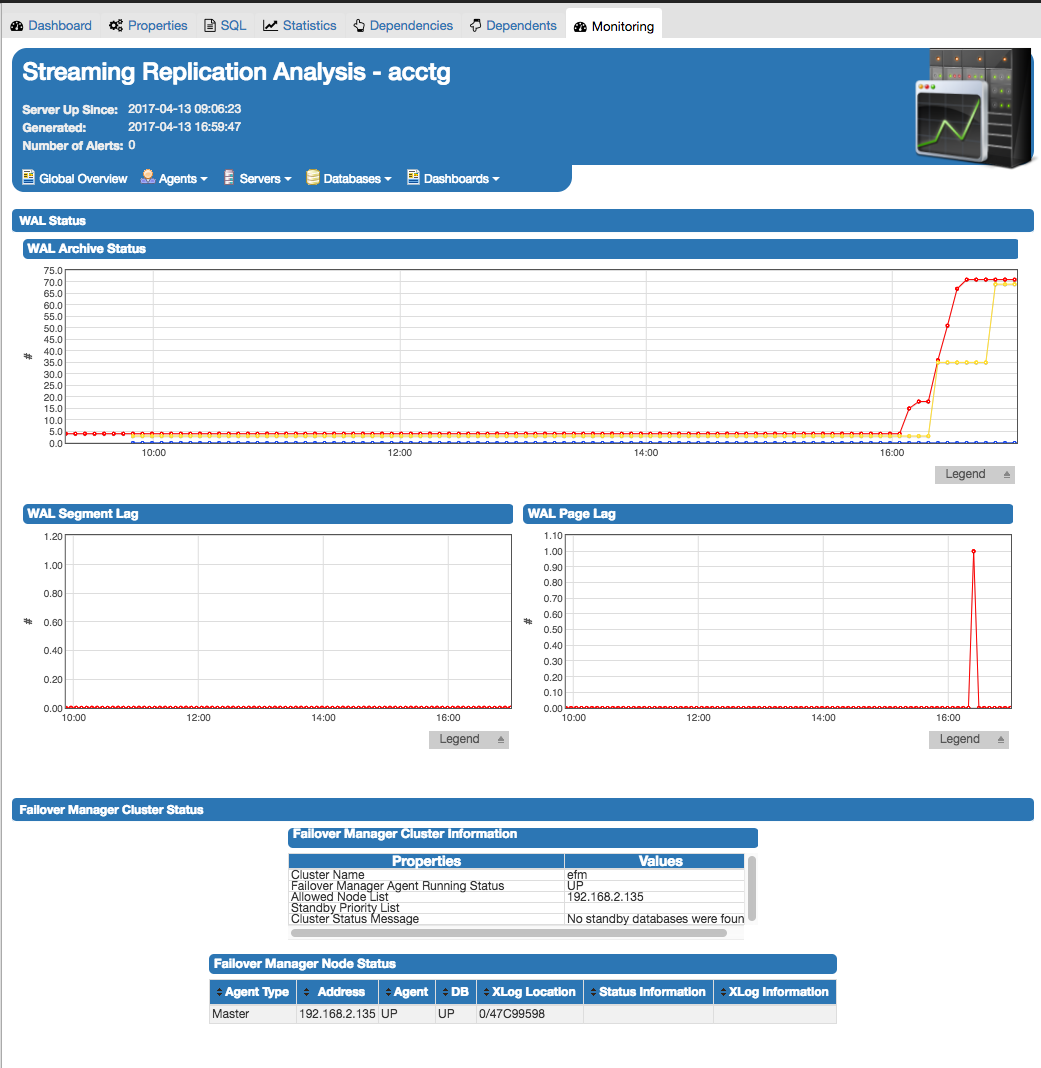
Task: Sort node table by XLog Information
Action: click(775, 992)
